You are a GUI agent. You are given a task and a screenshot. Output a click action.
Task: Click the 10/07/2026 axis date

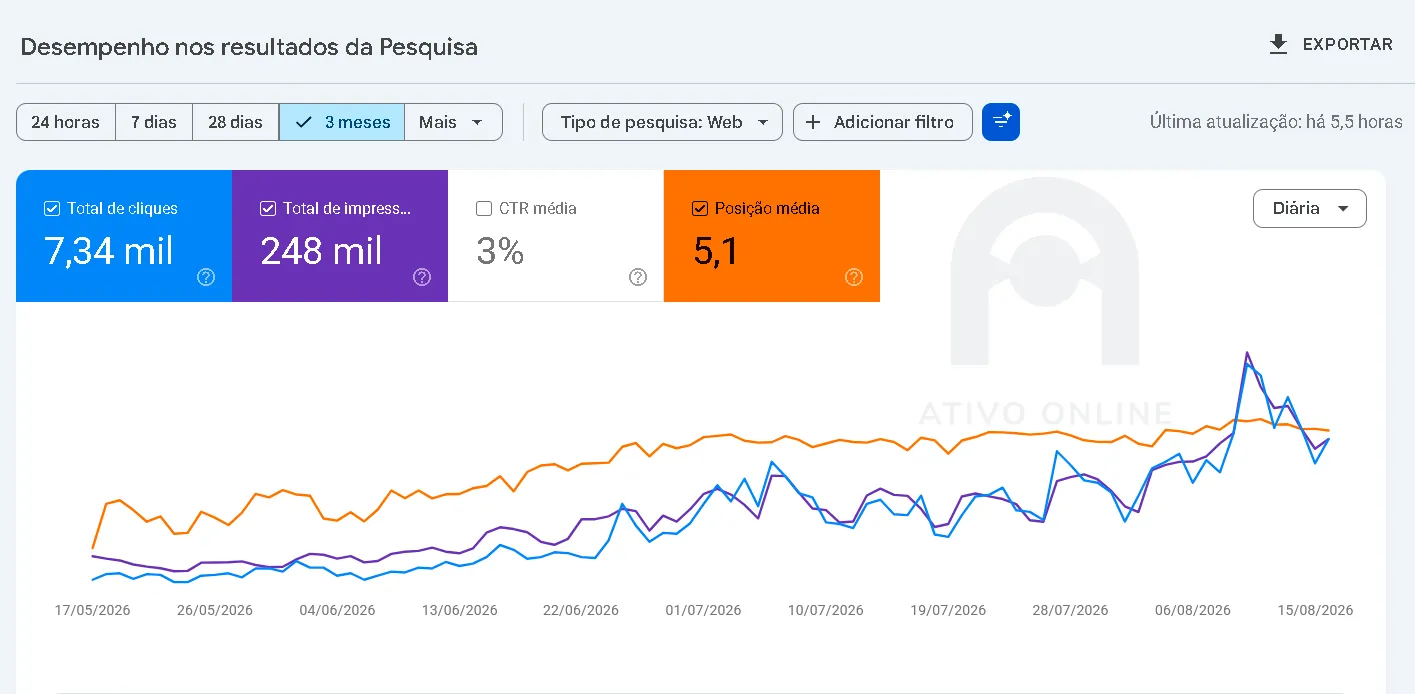click(826, 610)
